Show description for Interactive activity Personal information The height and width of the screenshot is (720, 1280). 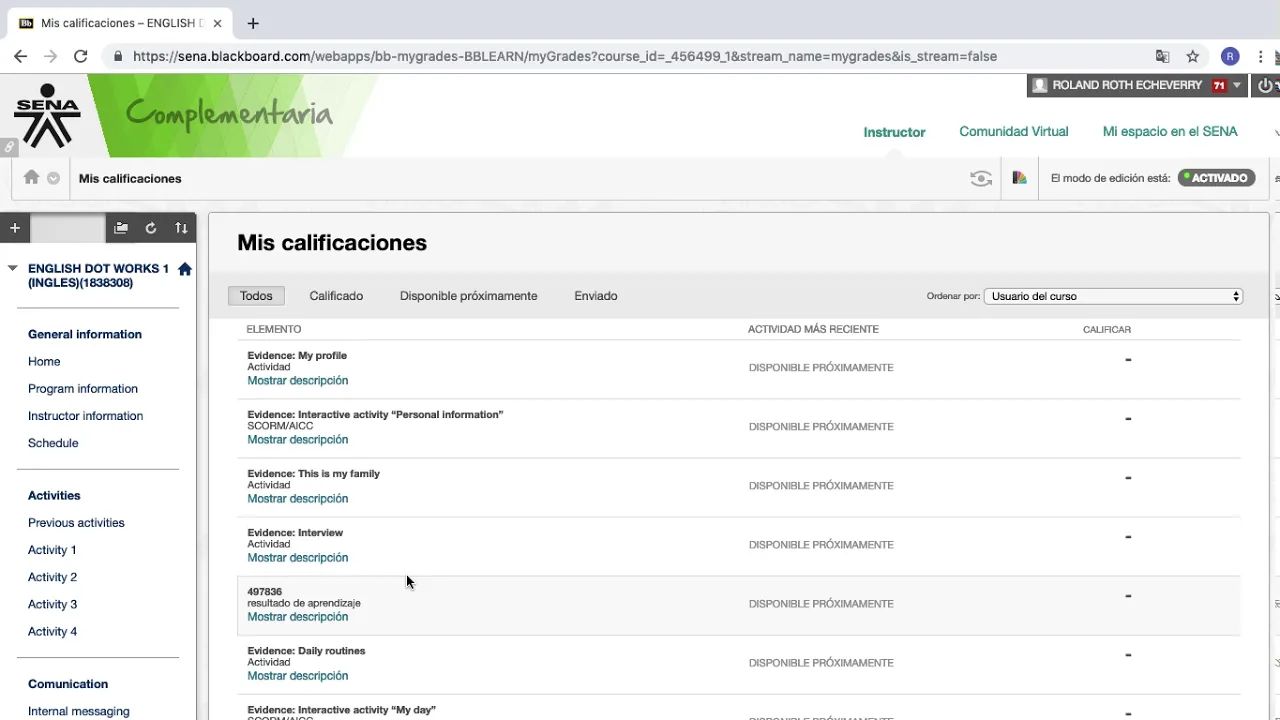(x=297, y=440)
